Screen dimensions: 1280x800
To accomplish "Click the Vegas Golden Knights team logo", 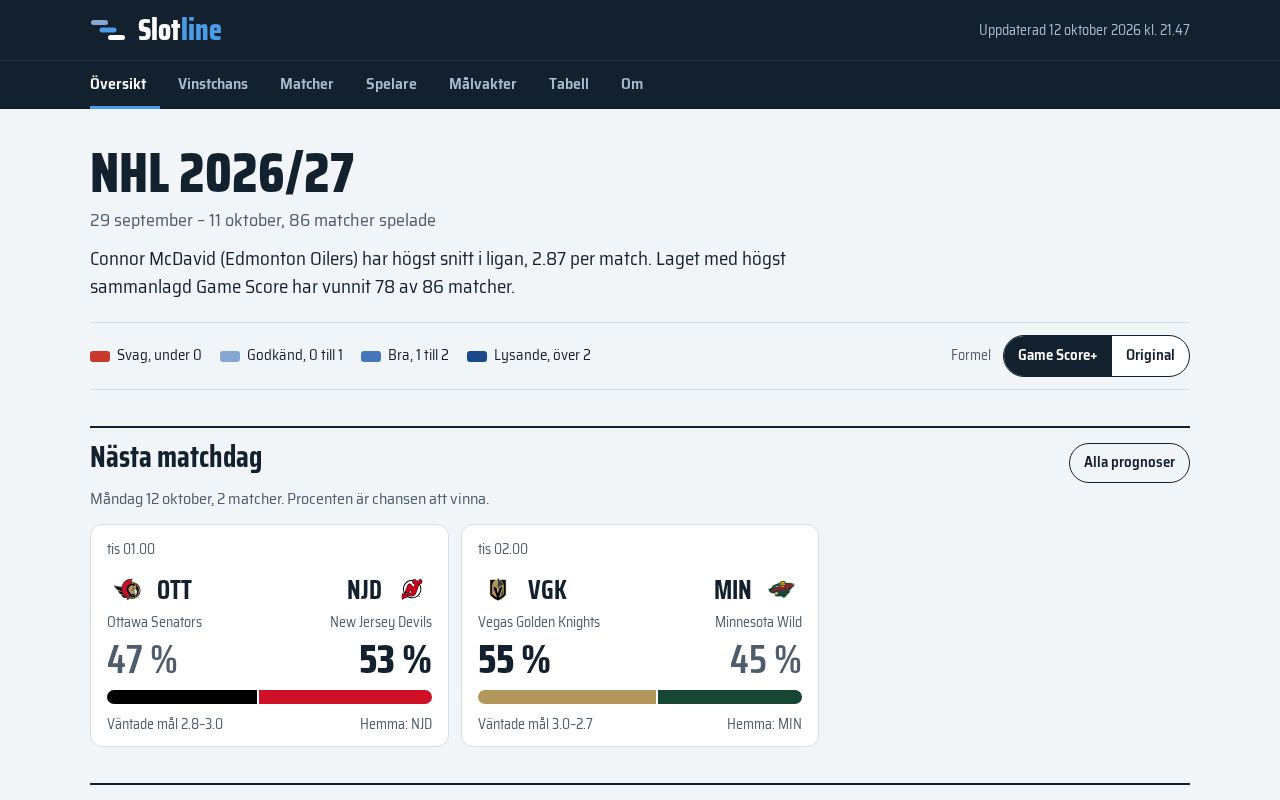I will coord(498,590).
